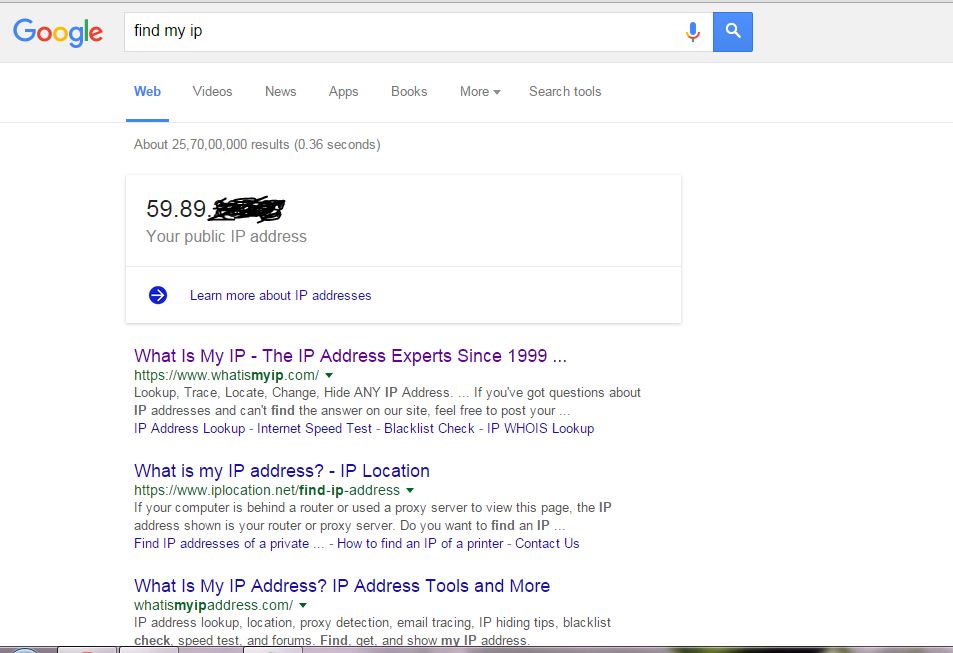The width and height of the screenshot is (953, 653).
Task: Click the '59.89' IP address number
Action: coord(176,209)
